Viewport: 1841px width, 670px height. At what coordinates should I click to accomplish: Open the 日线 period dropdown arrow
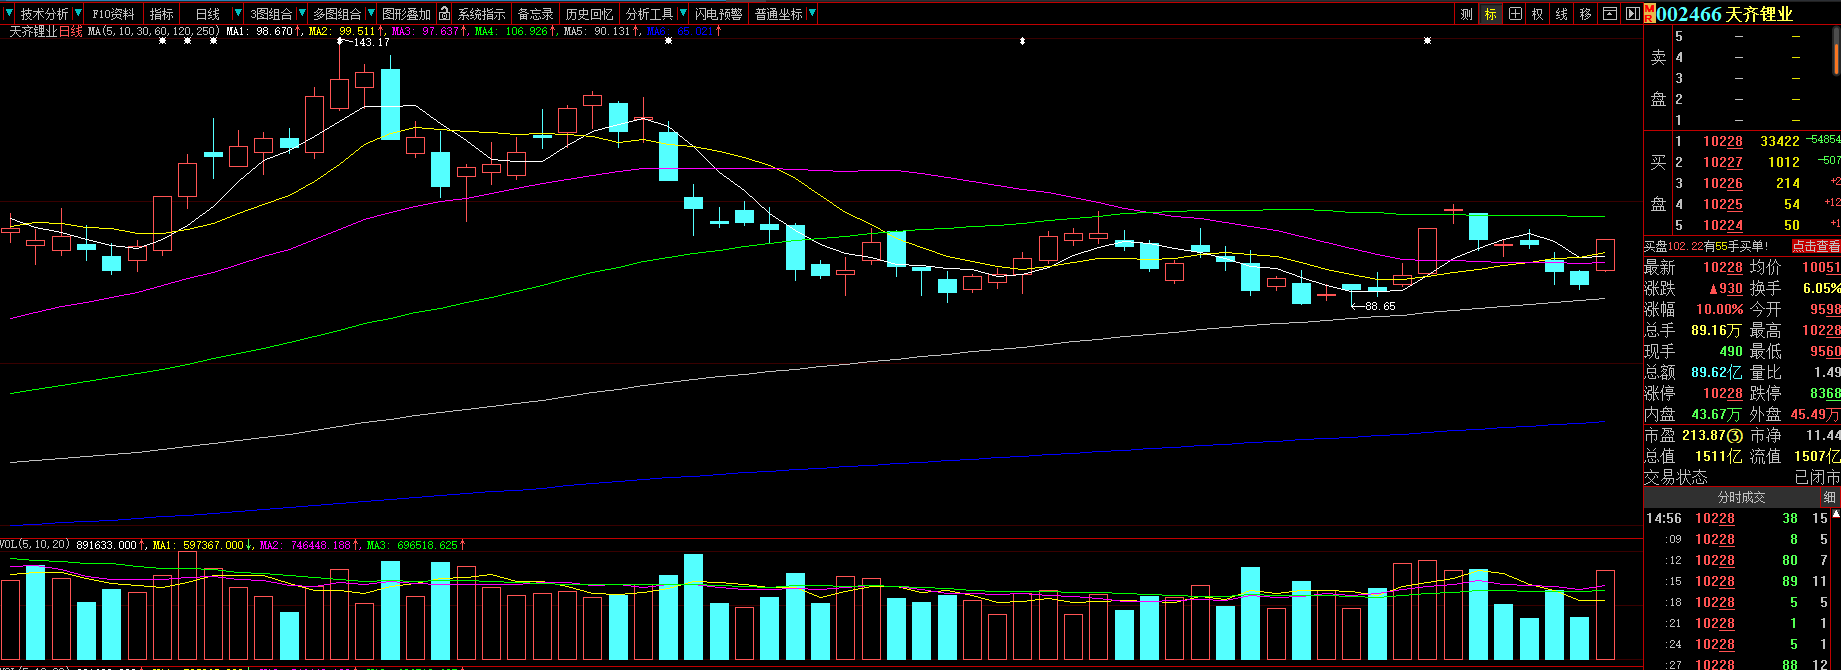[237, 14]
